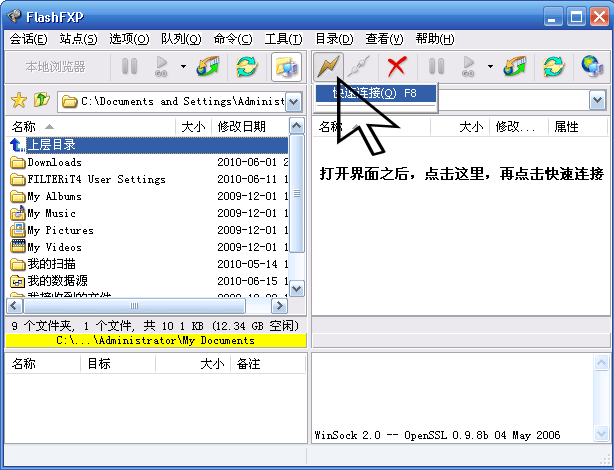Screen dimensions: 614x470
Task: Click the right pane transfer queue icon
Action: tap(515, 66)
